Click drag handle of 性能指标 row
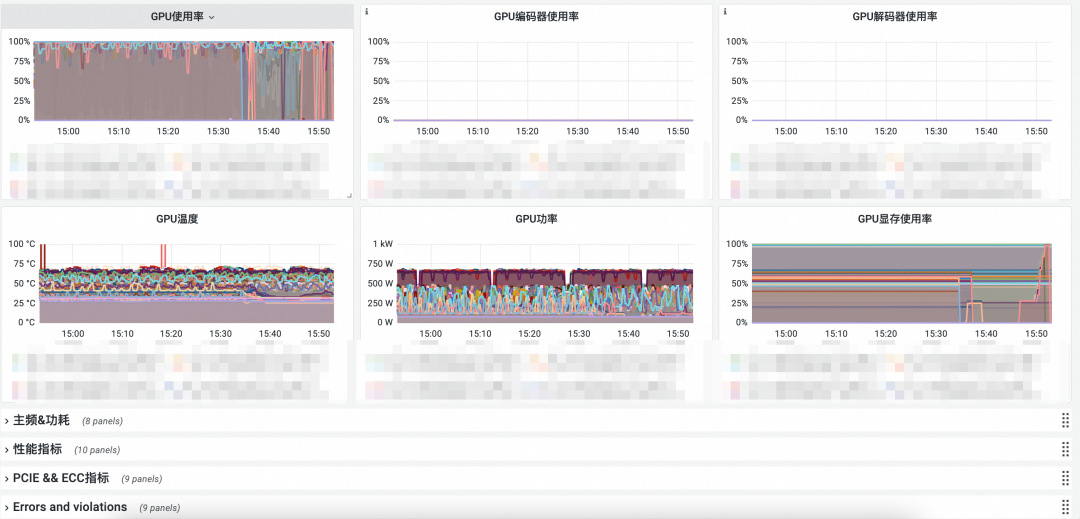 (1065, 450)
